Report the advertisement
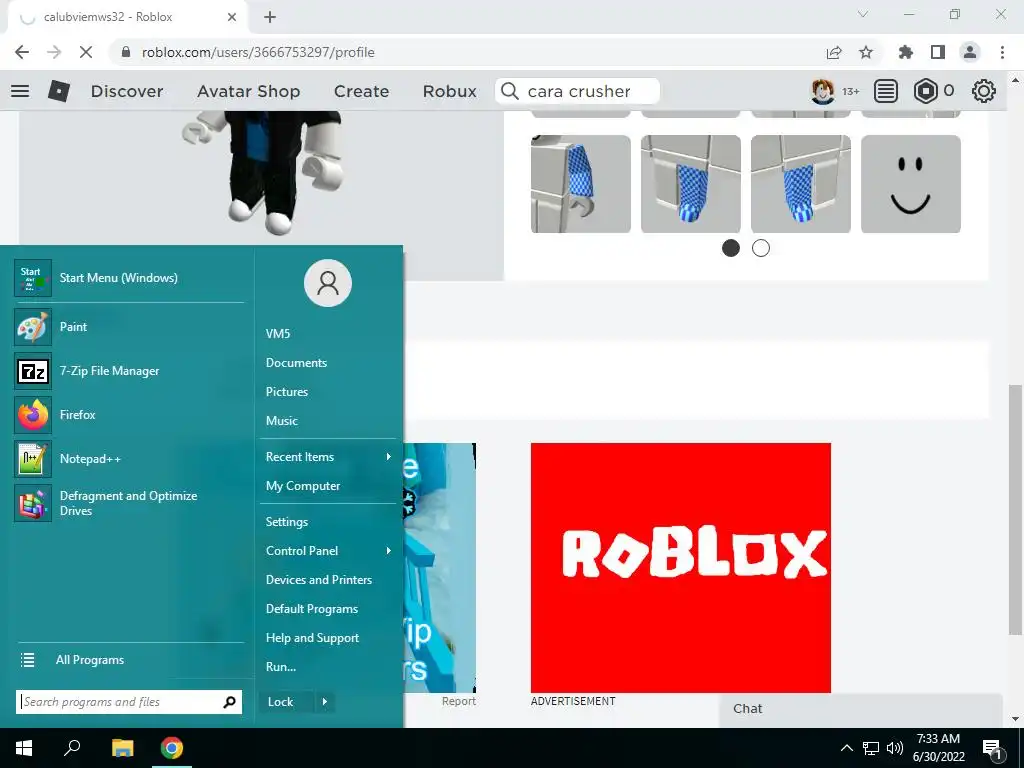Screen dimensions: 1024x768 pos(458,701)
